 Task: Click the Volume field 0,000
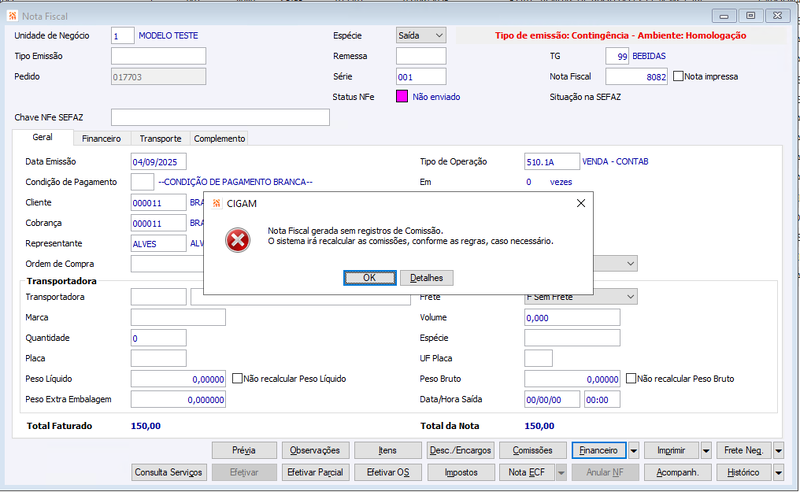[x=572, y=317]
